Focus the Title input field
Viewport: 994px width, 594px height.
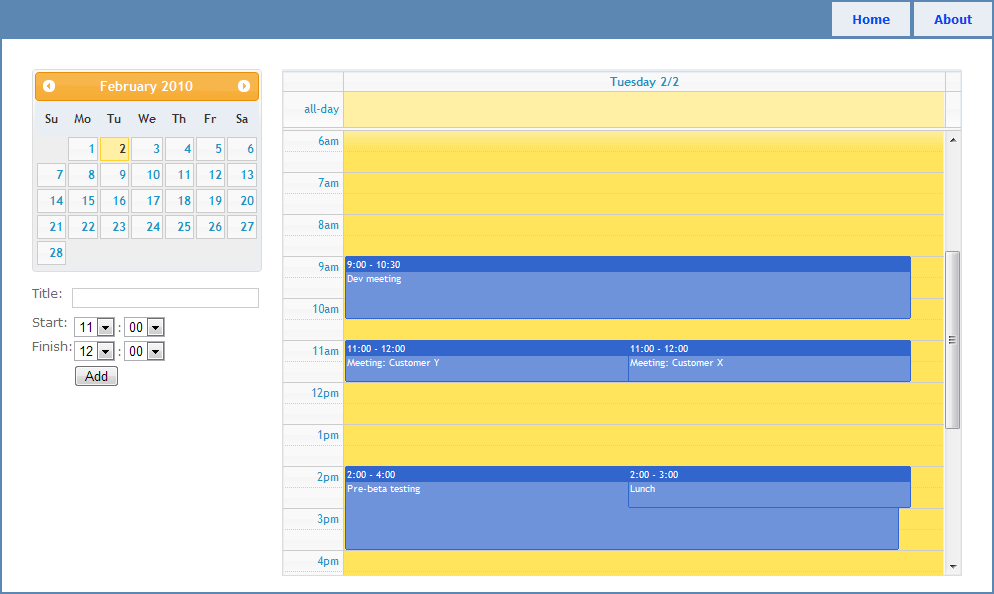click(165, 298)
